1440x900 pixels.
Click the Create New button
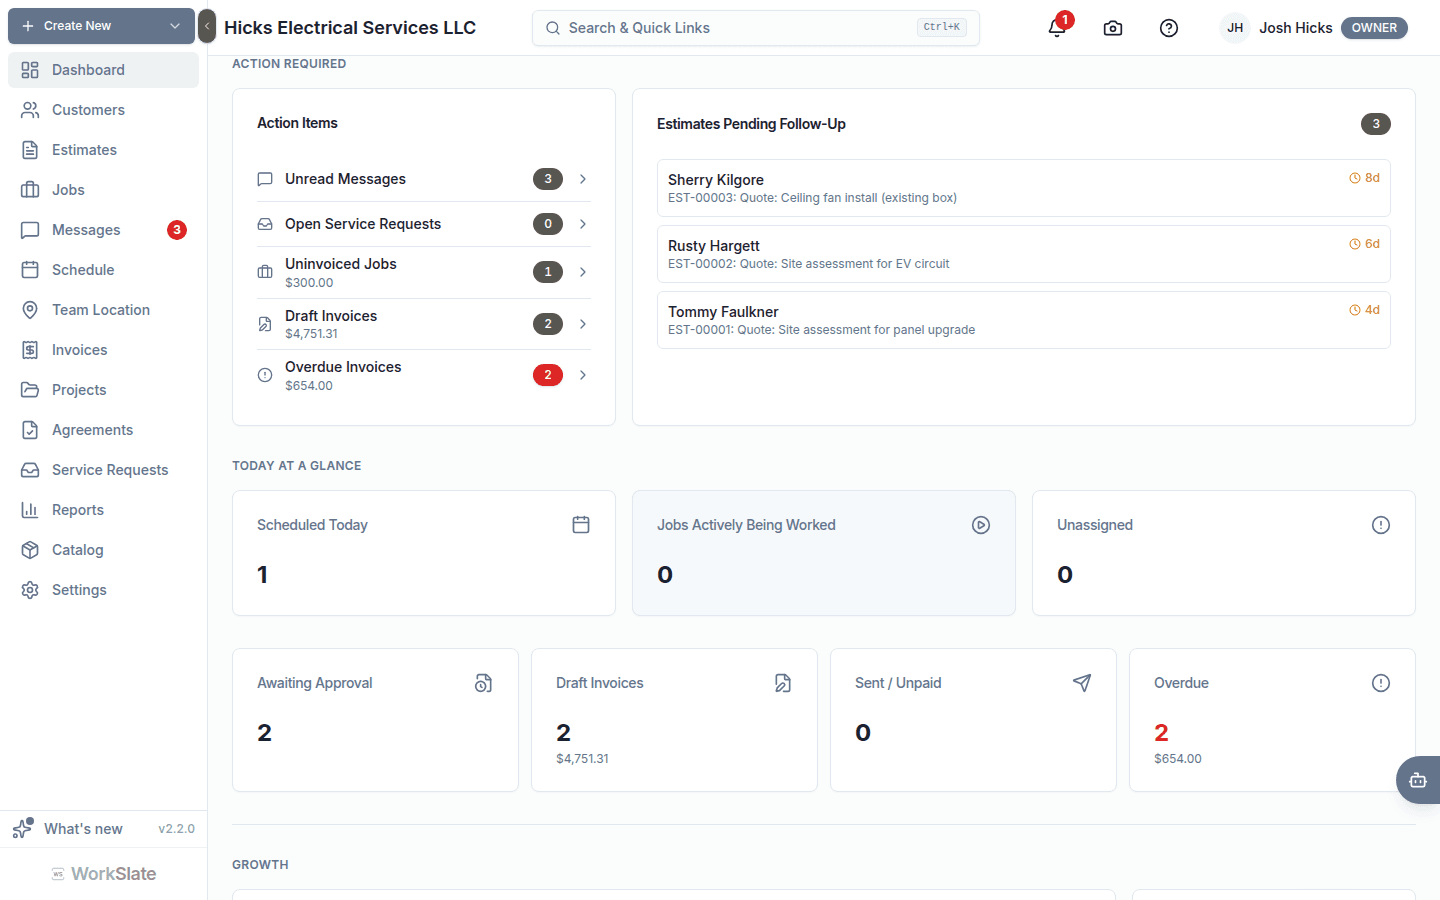point(101,26)
